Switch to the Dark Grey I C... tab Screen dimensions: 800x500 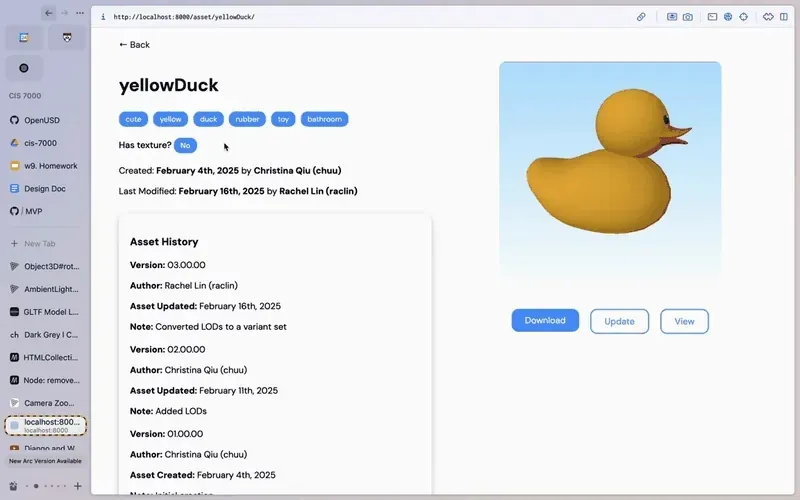[x=45, y=335]
